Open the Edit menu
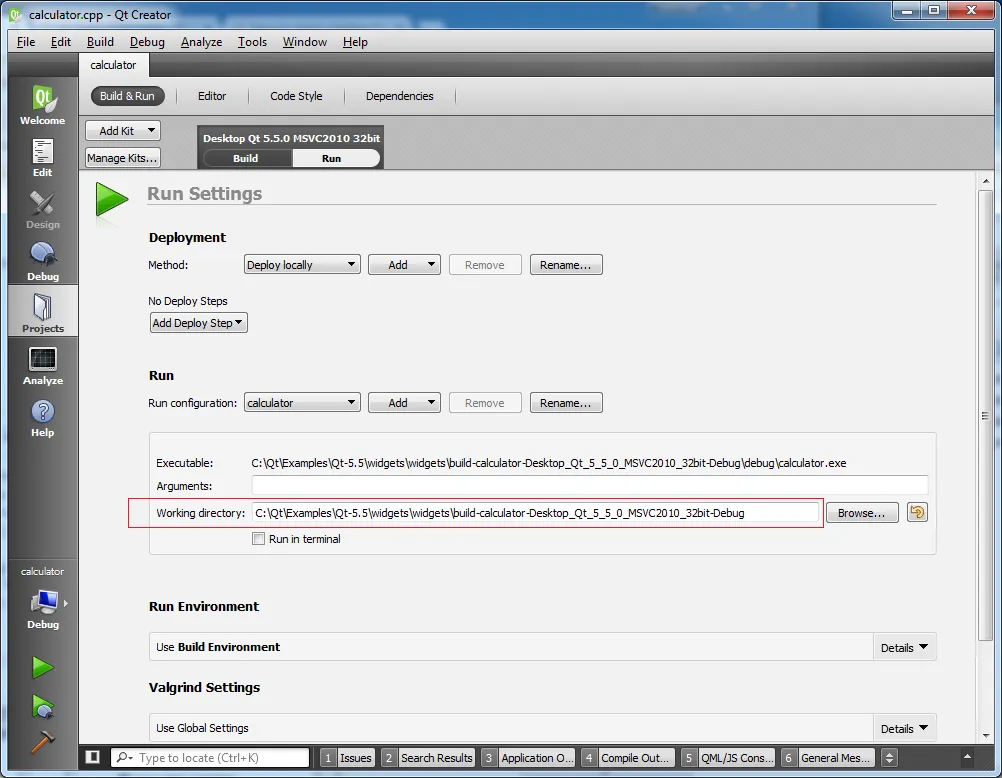 point(61,42)
